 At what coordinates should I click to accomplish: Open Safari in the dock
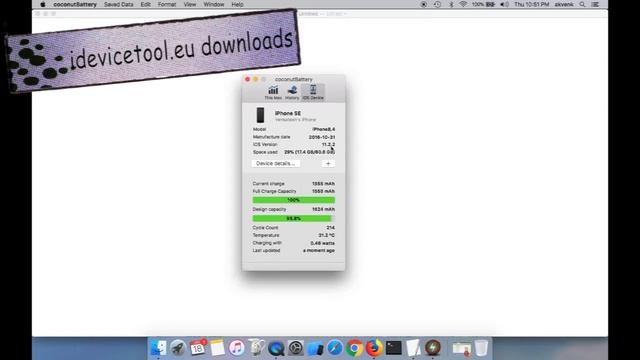(x=335, y=348)
